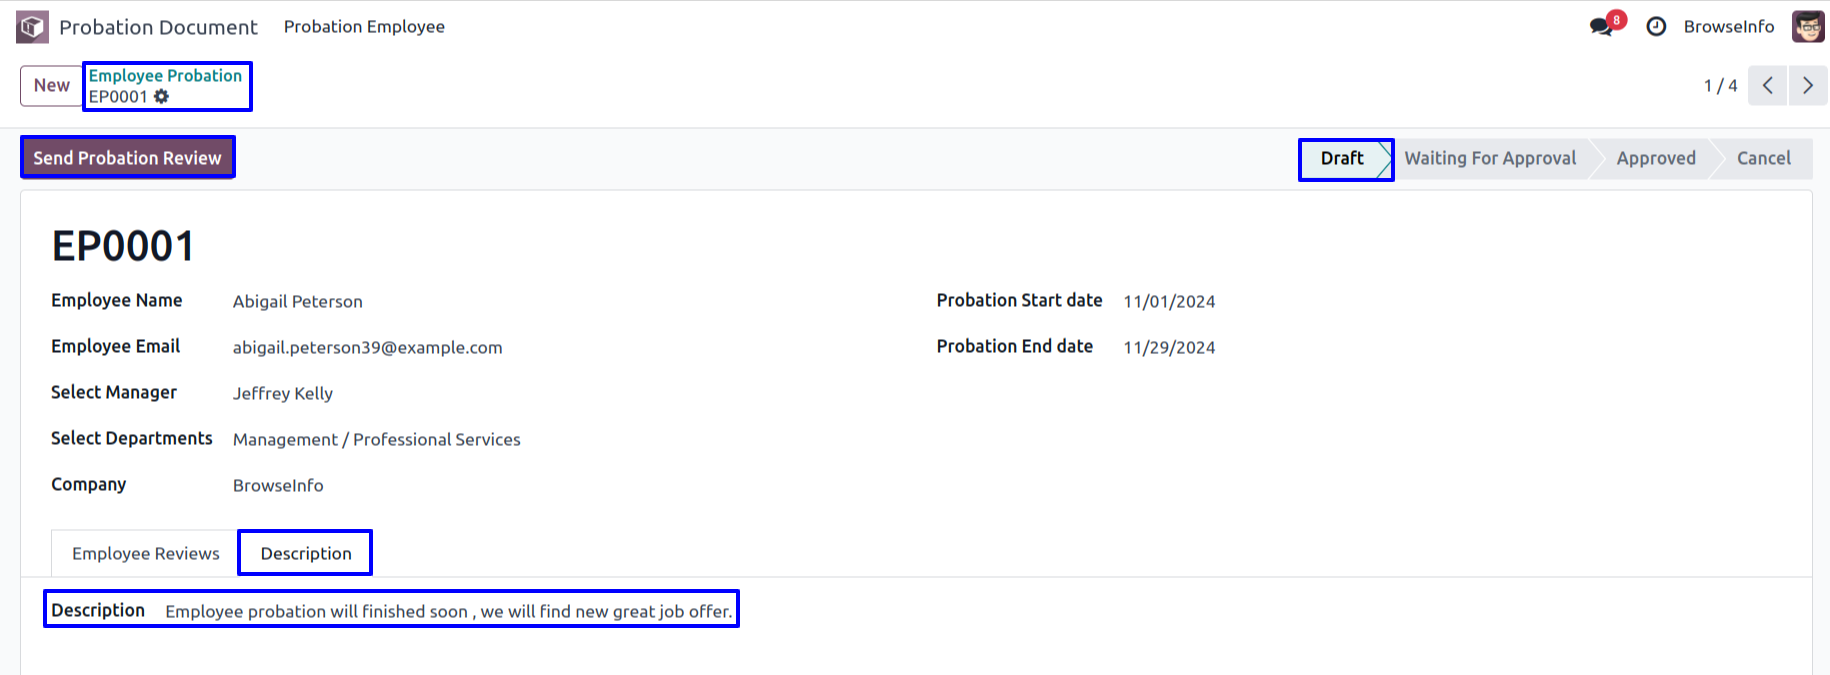This screenshot has height=675, width=1830.
Task: Switch to the Employee Reviews tab
Action: [x=146, y=554]
